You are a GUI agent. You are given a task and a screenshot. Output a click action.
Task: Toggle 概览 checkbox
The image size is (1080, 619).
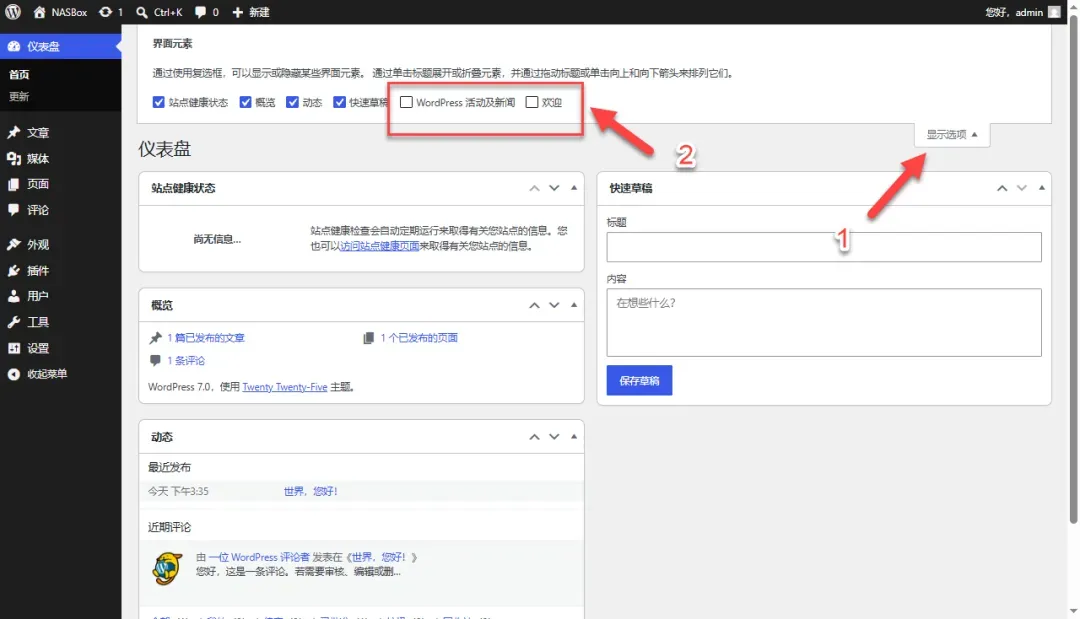[x=245, y=102]
